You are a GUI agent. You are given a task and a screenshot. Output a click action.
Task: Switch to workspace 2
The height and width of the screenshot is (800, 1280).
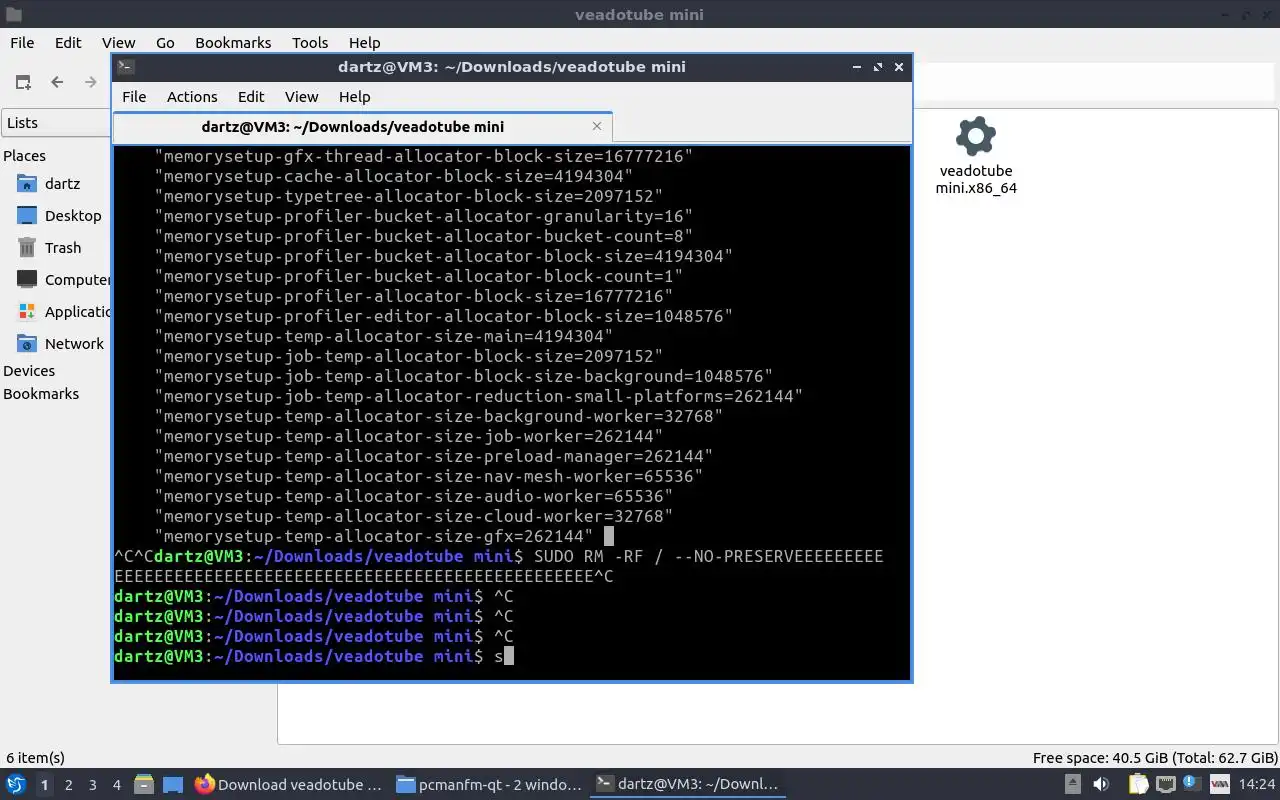pos(69,785)
